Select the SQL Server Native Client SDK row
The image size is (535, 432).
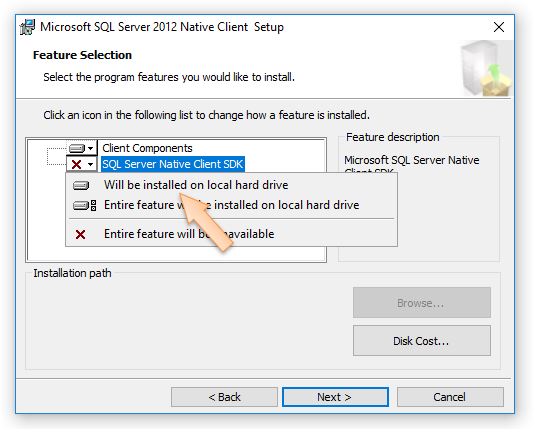click(173, 164)
